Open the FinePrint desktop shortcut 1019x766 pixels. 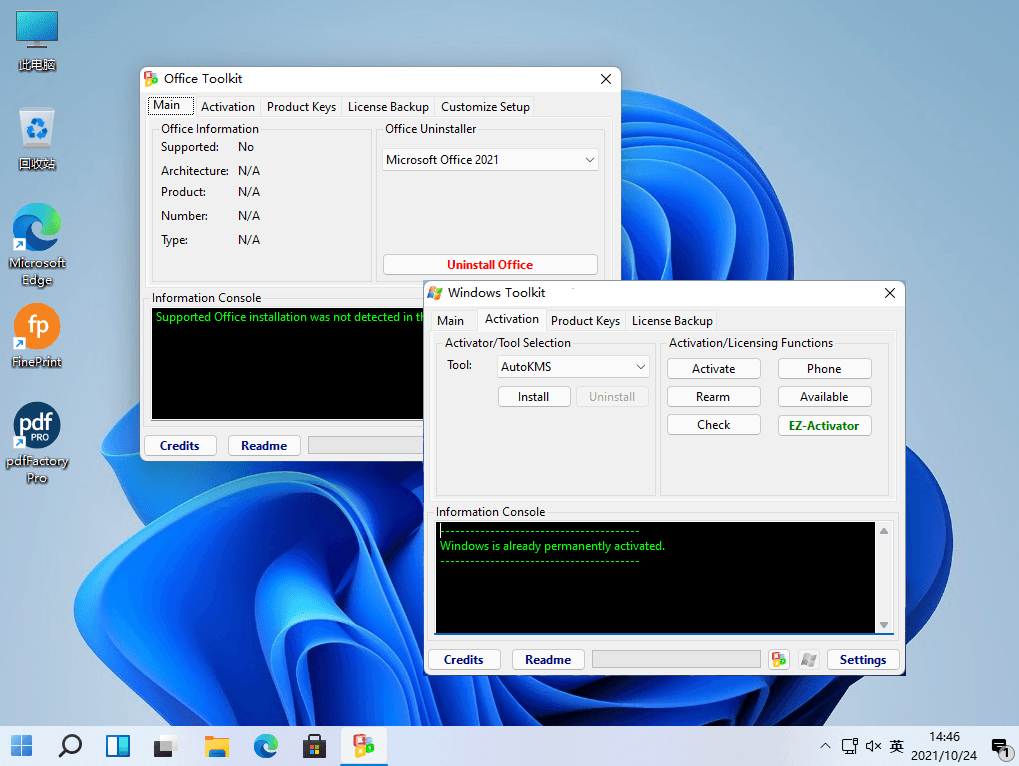[37, 336]
